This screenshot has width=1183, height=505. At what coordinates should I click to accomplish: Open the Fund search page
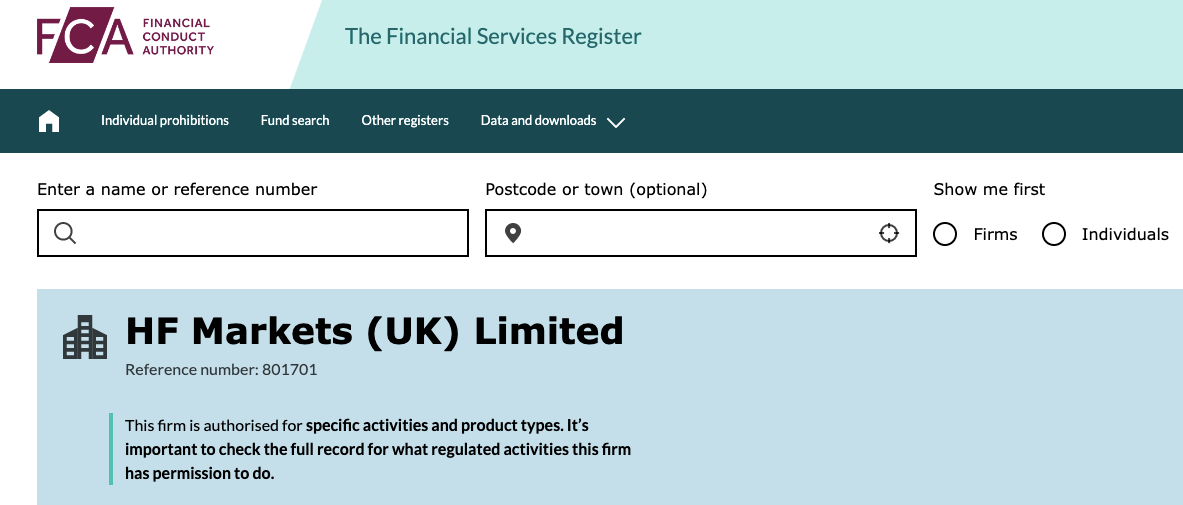[295, 121]
